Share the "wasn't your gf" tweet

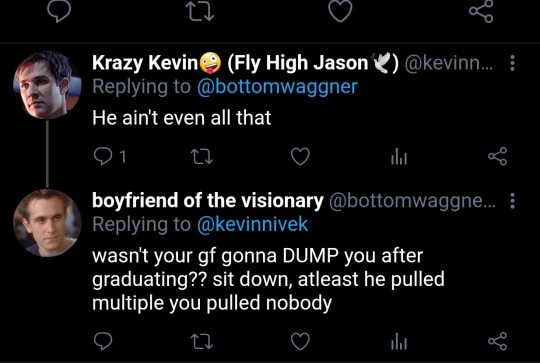pyautogui.click(x=498, y=341)
